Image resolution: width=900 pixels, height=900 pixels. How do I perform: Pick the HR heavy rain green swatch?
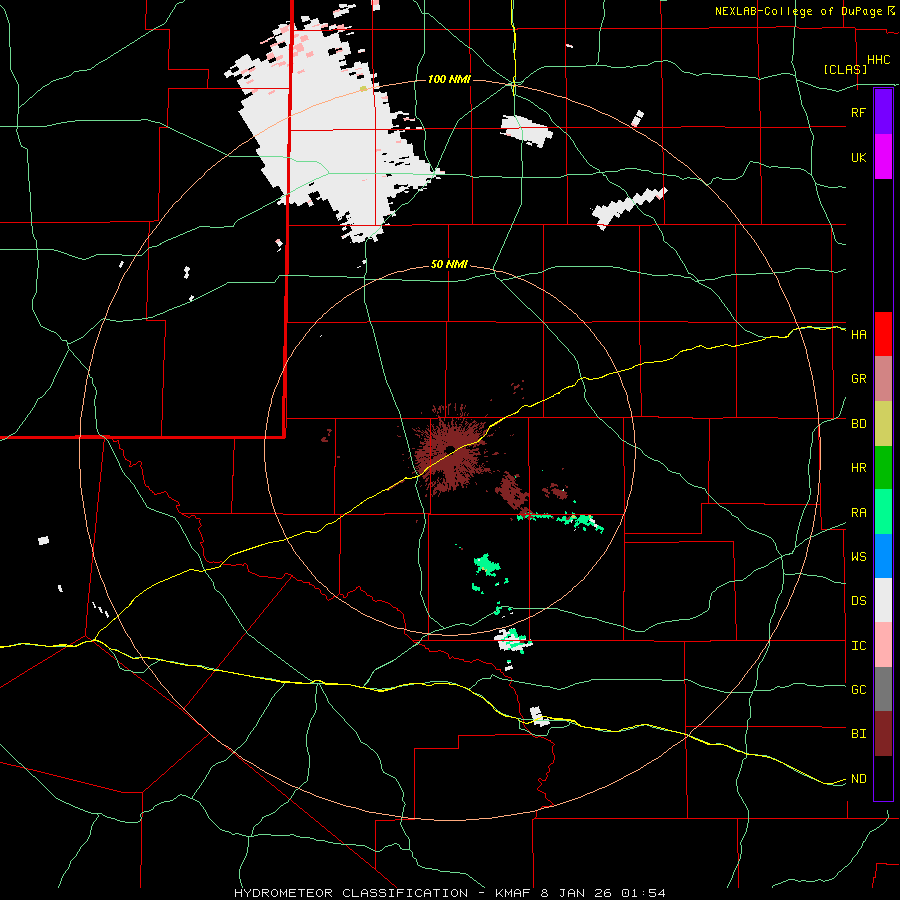pyautogui.click(x=883, y=468)
